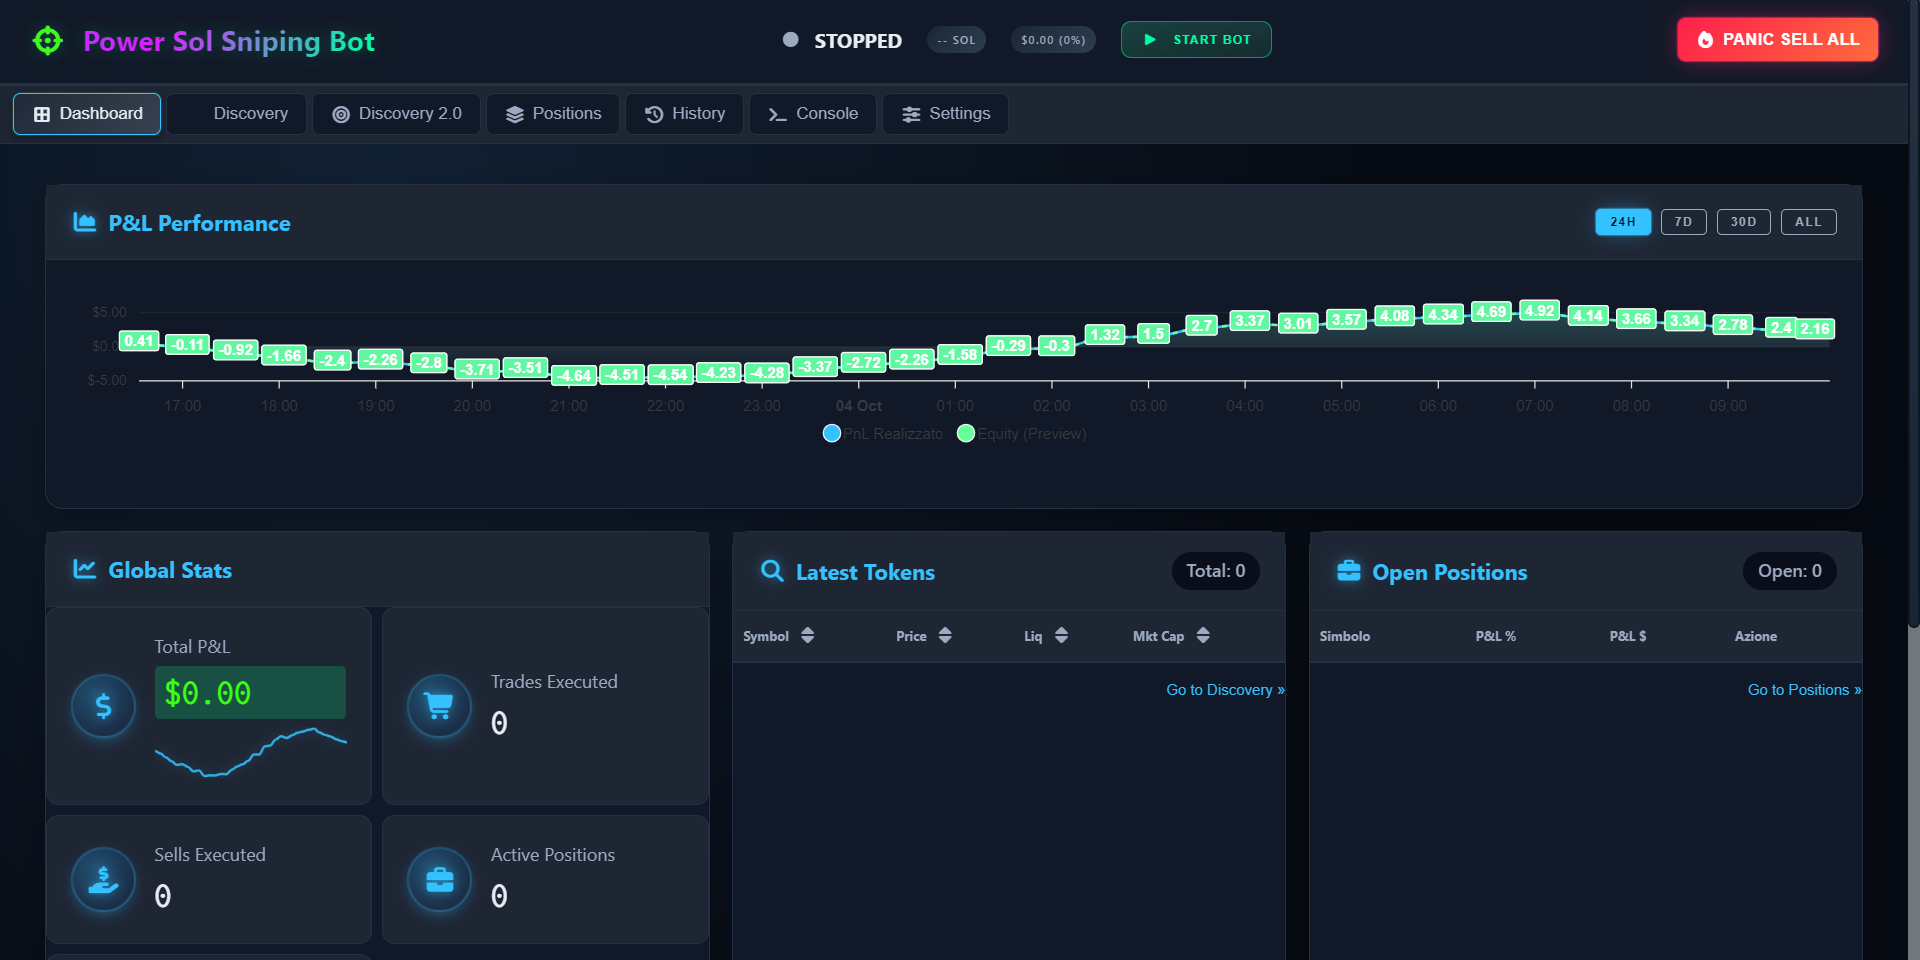Click the Open Positions briefcase icon

pos(1347,571)
